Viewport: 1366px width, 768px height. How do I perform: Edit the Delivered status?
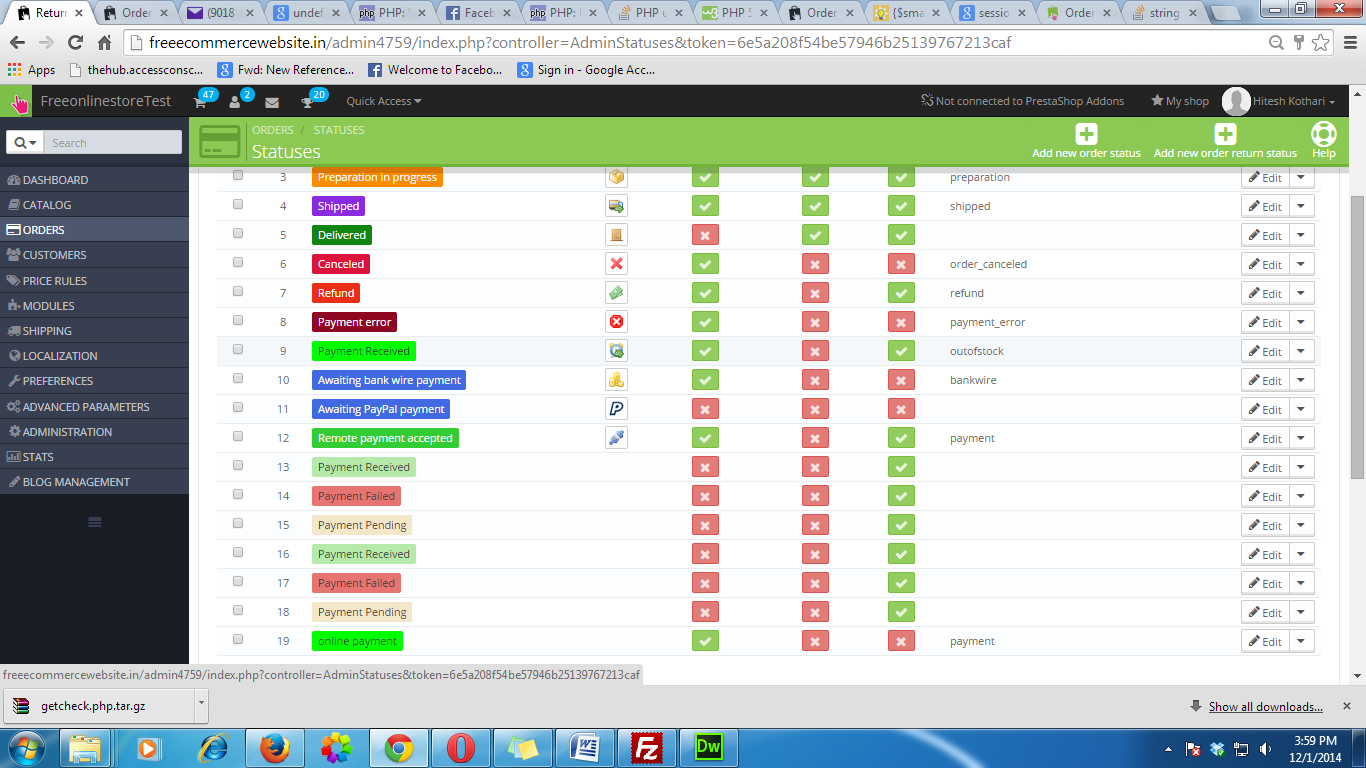point(1265,235)
